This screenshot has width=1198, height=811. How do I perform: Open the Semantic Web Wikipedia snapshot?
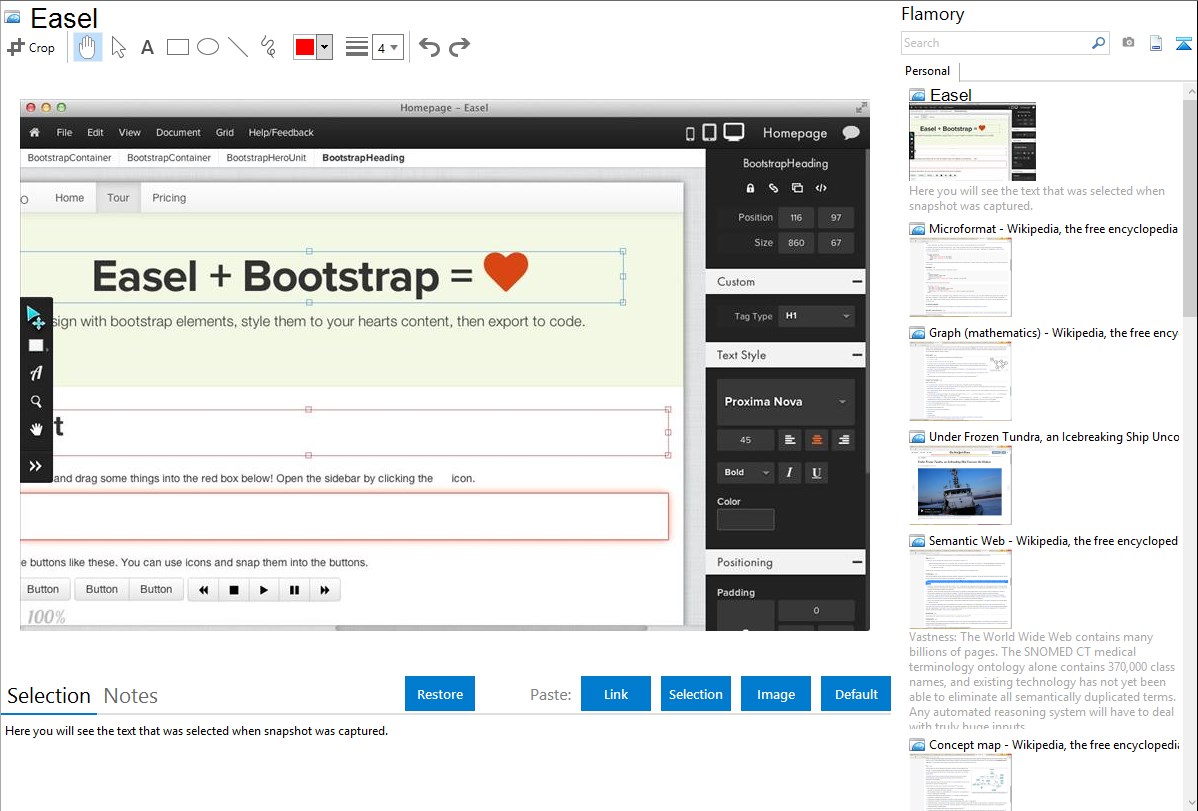pos(960,589)
